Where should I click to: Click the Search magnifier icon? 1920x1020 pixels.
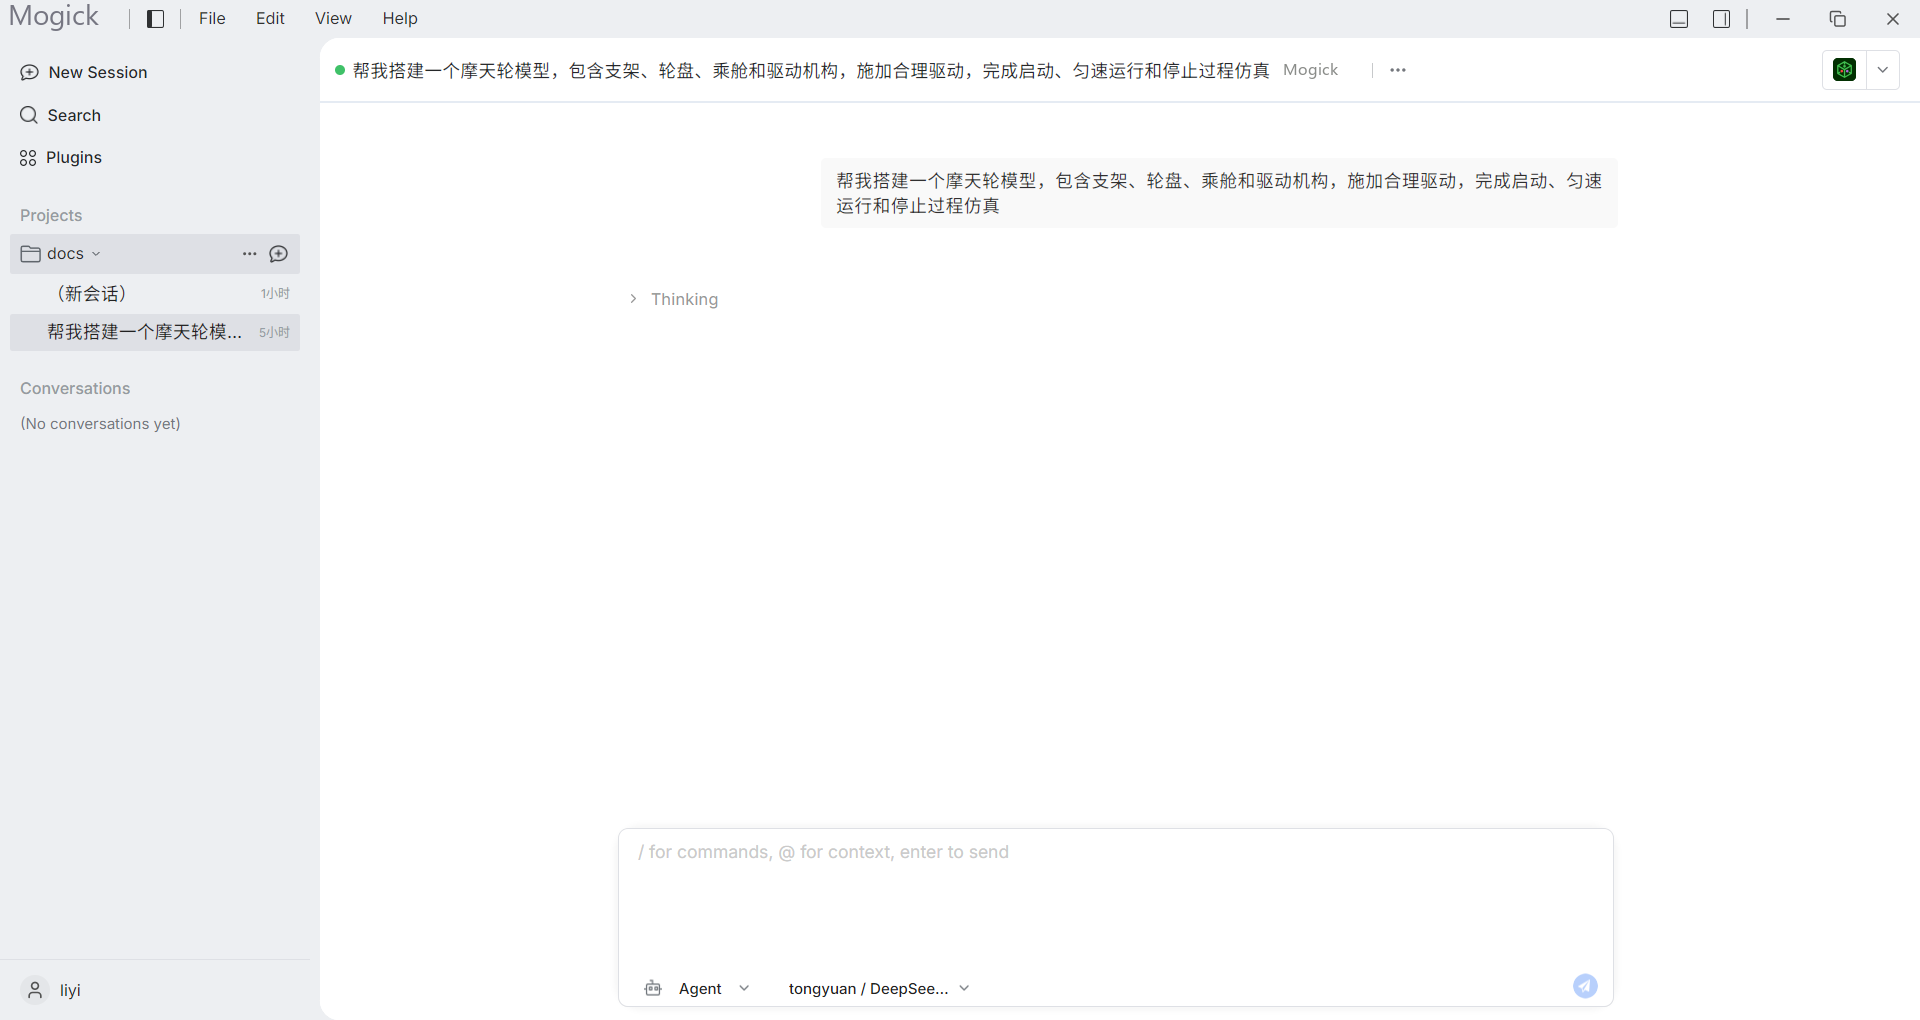29,115
